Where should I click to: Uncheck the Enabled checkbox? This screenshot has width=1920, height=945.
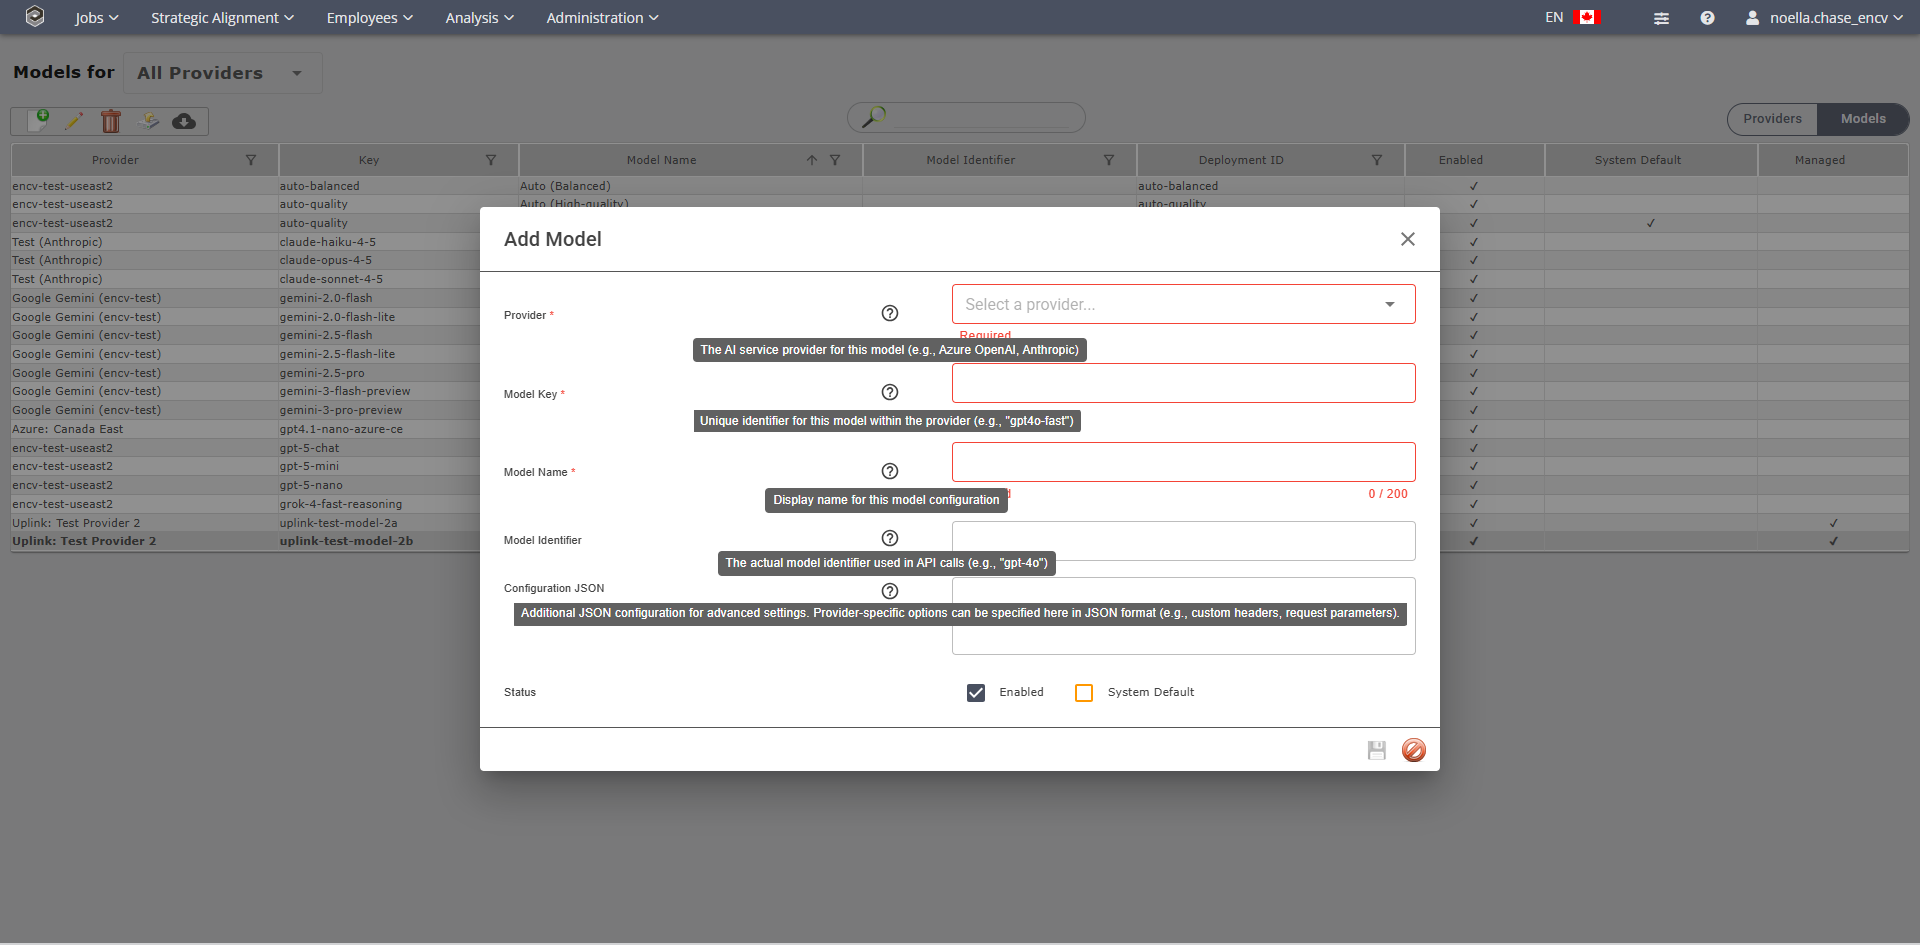[976, 693]
